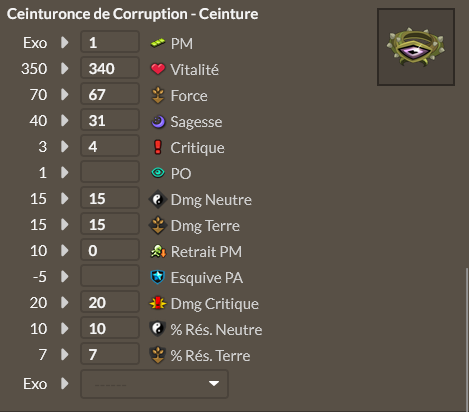The width and height of the screenshot is (469, 412).
Task: Click the yin-yang Dmg Neutre icon
Action: coord(158,199)
